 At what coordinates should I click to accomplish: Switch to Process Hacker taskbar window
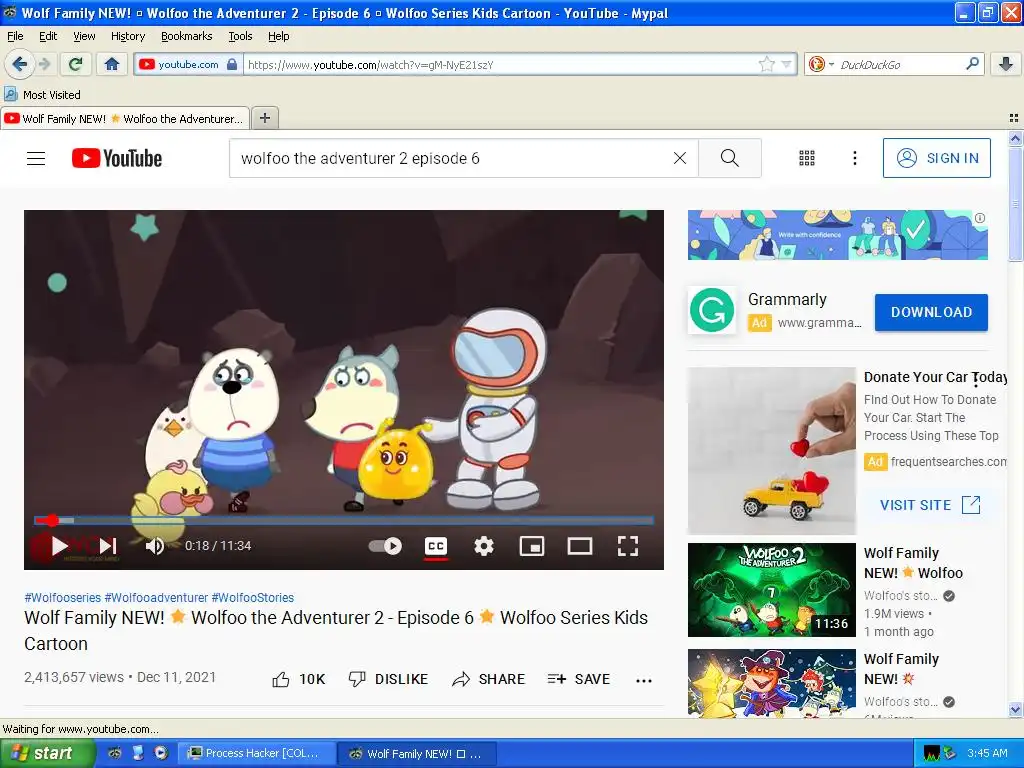[x=257, y=753]
